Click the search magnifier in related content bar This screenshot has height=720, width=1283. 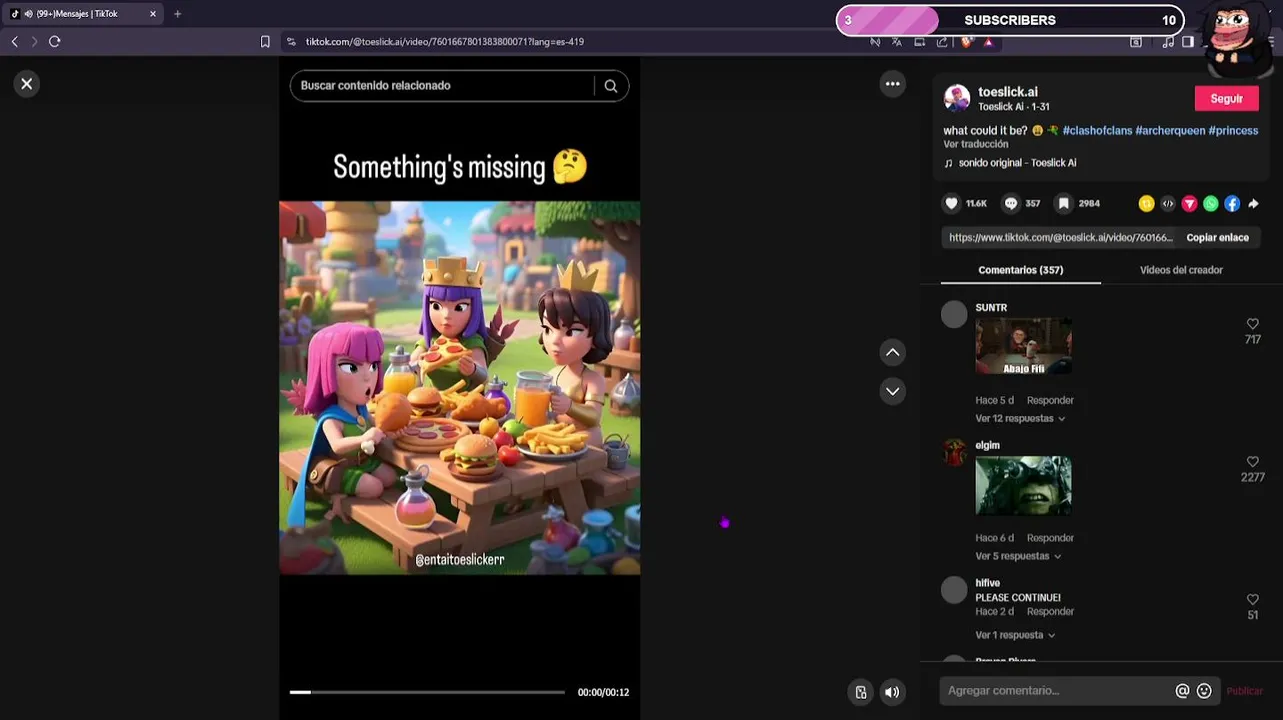(x=611, y=86)
